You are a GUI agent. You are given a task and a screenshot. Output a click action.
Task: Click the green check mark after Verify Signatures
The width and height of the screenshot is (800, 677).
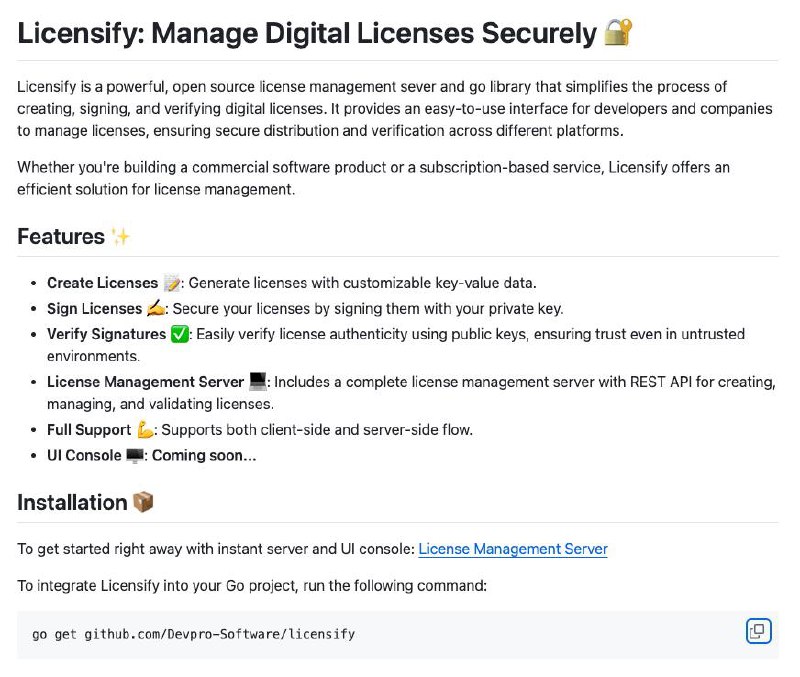tap(180, 334)
